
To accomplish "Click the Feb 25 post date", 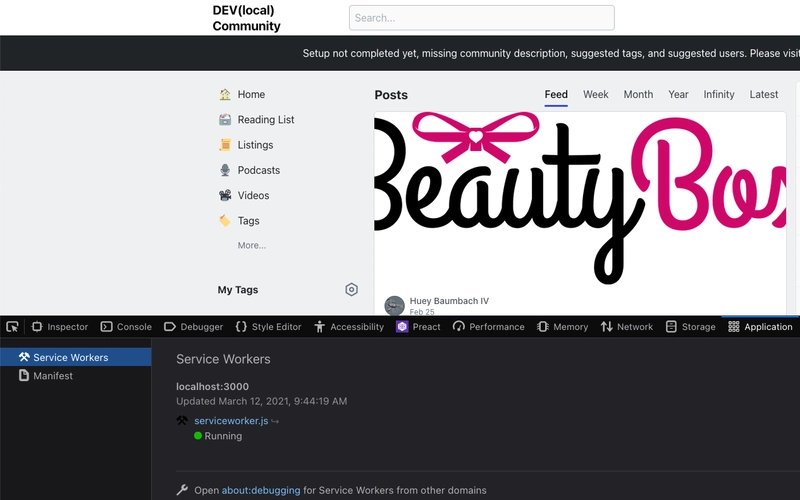I will point(422,311).
